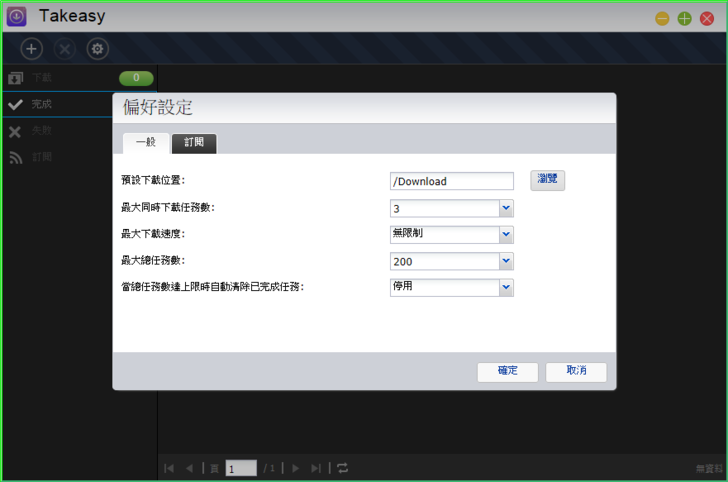Go to the previous page
The image size is (728, 482).
(x=189, y=468)
